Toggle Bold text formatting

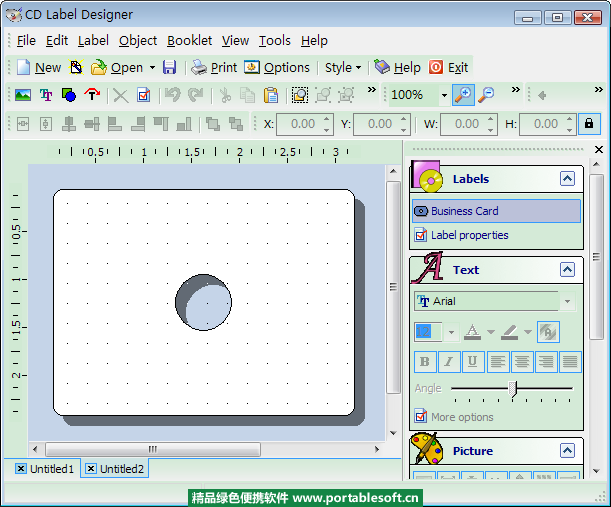[x=425, y=362]
